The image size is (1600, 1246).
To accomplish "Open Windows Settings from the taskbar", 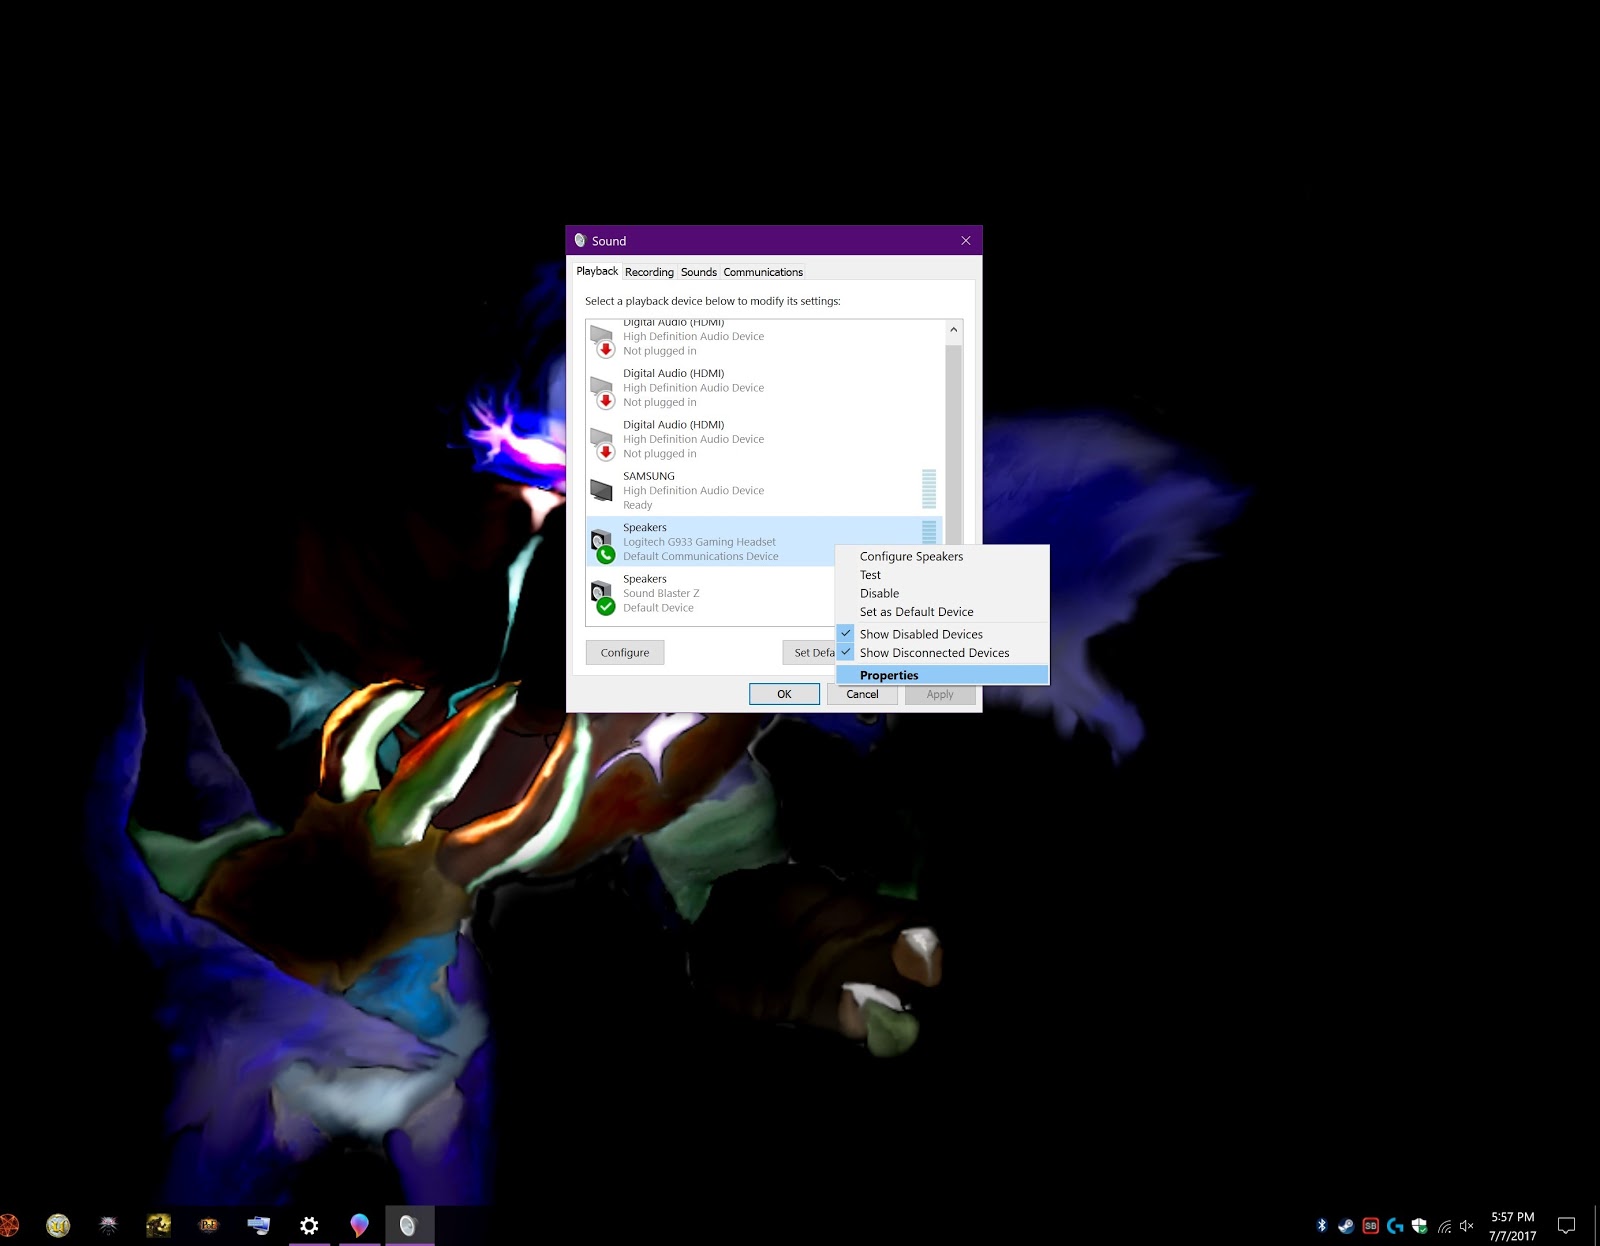I will pos(309,1225).
